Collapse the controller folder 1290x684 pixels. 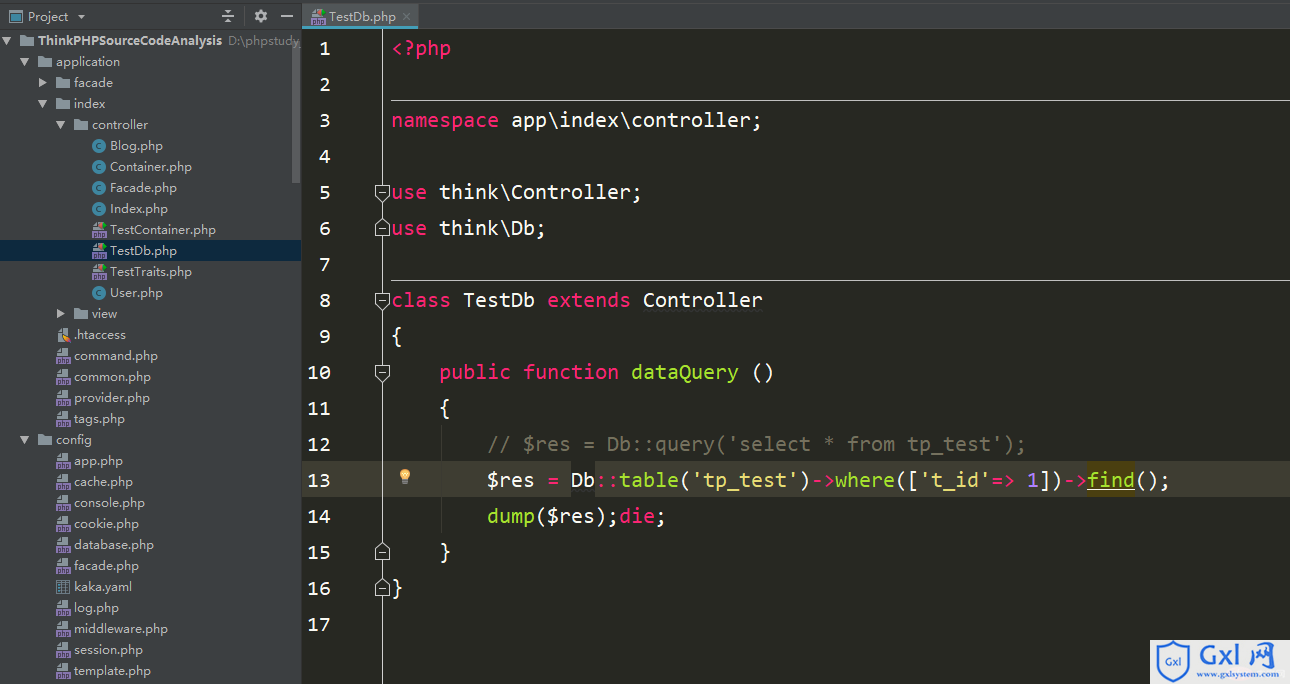(61, 125)
